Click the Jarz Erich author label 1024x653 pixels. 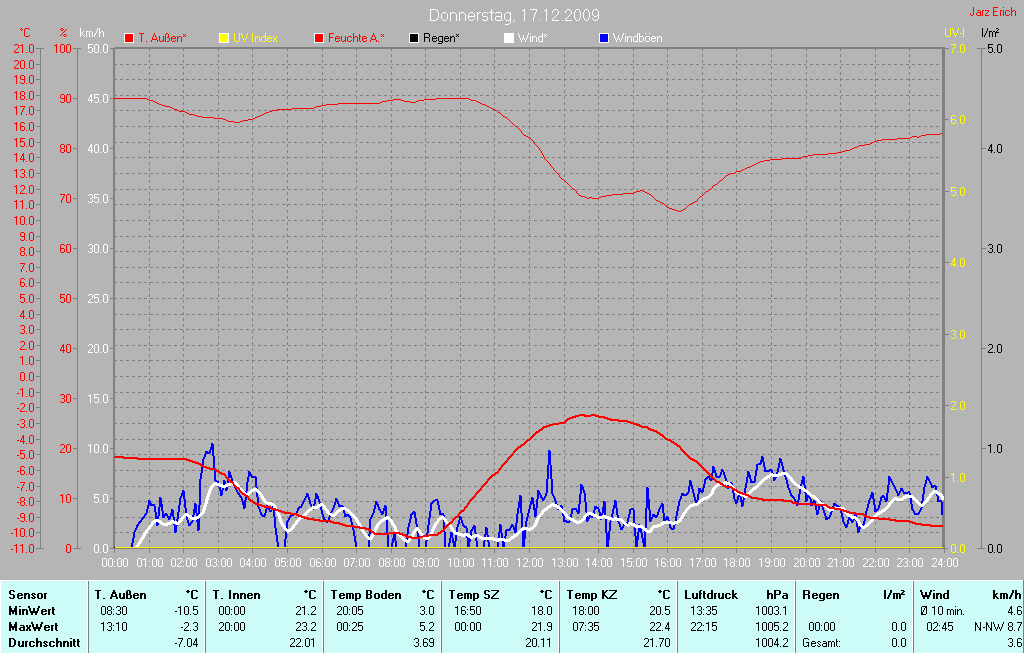[993, 12]
